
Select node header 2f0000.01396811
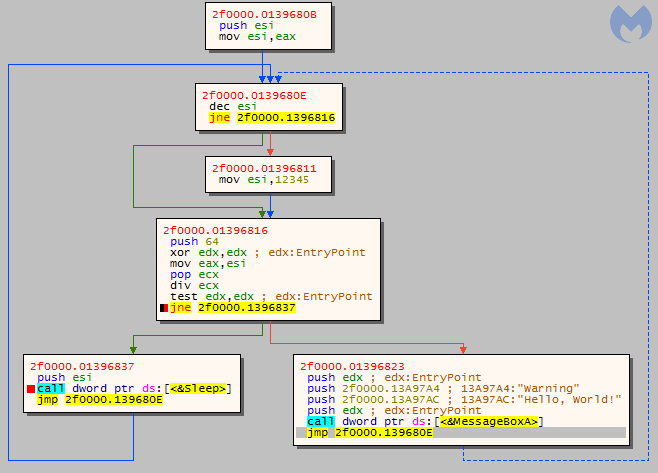point(258,168)
